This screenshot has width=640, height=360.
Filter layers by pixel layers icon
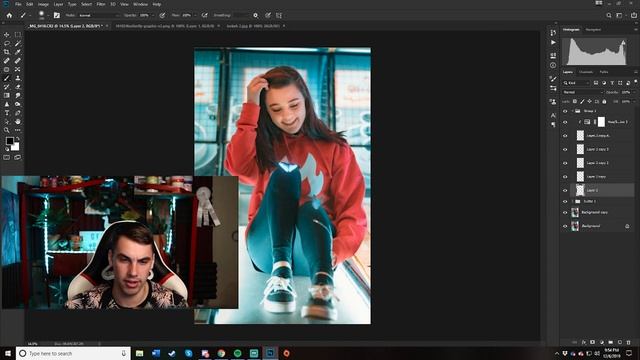[x=596, y=83]
